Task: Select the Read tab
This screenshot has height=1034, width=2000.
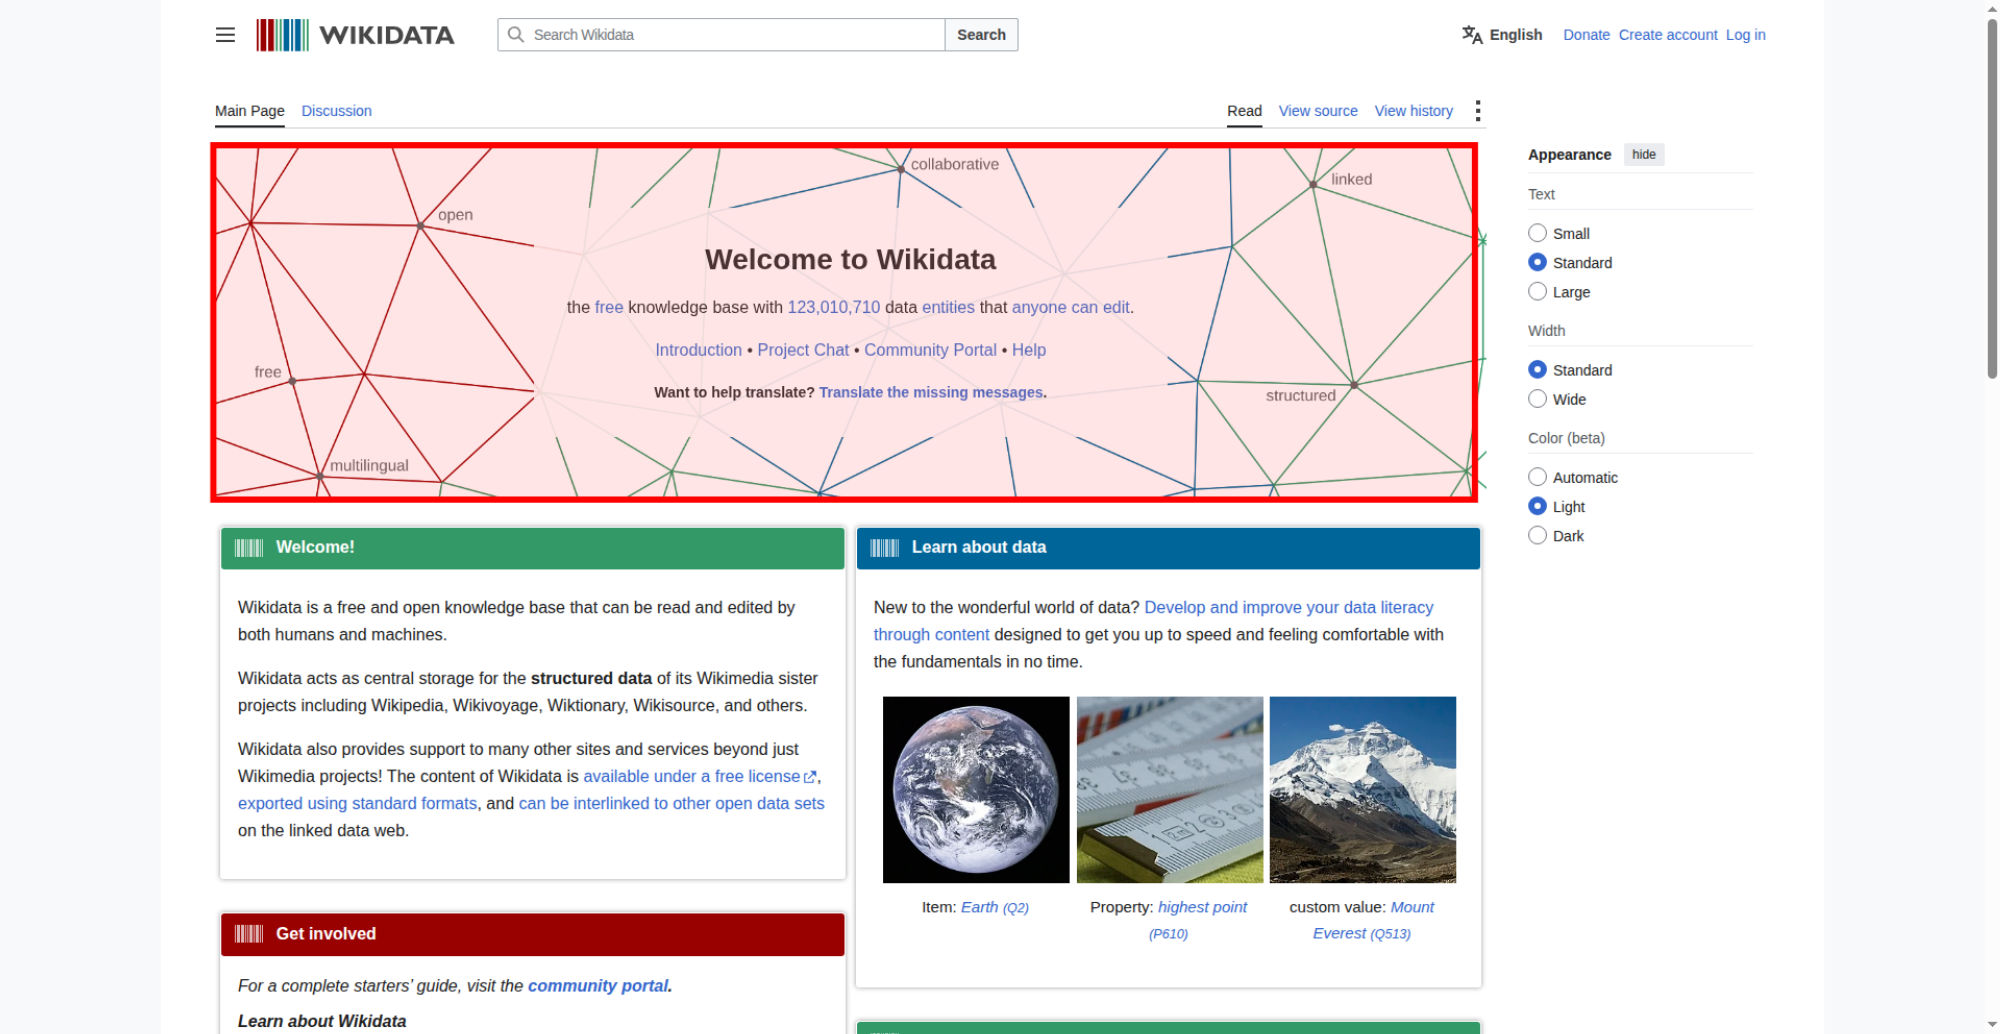Action: 1244,111
